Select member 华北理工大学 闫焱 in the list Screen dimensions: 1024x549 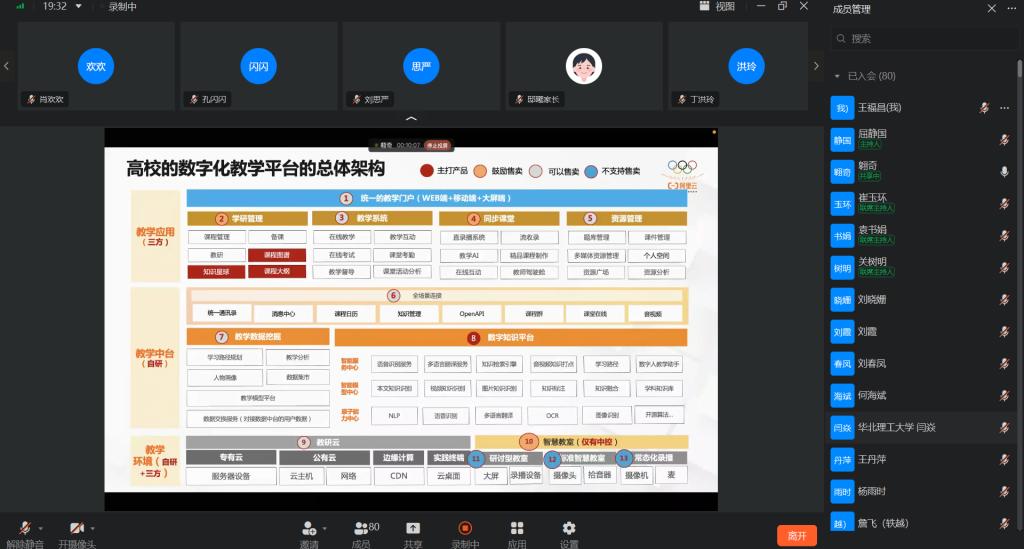921,428
